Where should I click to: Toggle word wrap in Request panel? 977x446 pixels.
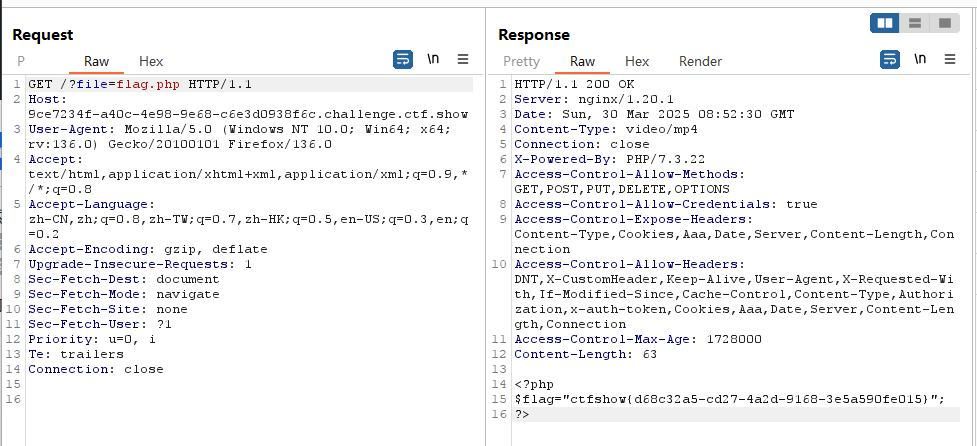click(403, 60)
